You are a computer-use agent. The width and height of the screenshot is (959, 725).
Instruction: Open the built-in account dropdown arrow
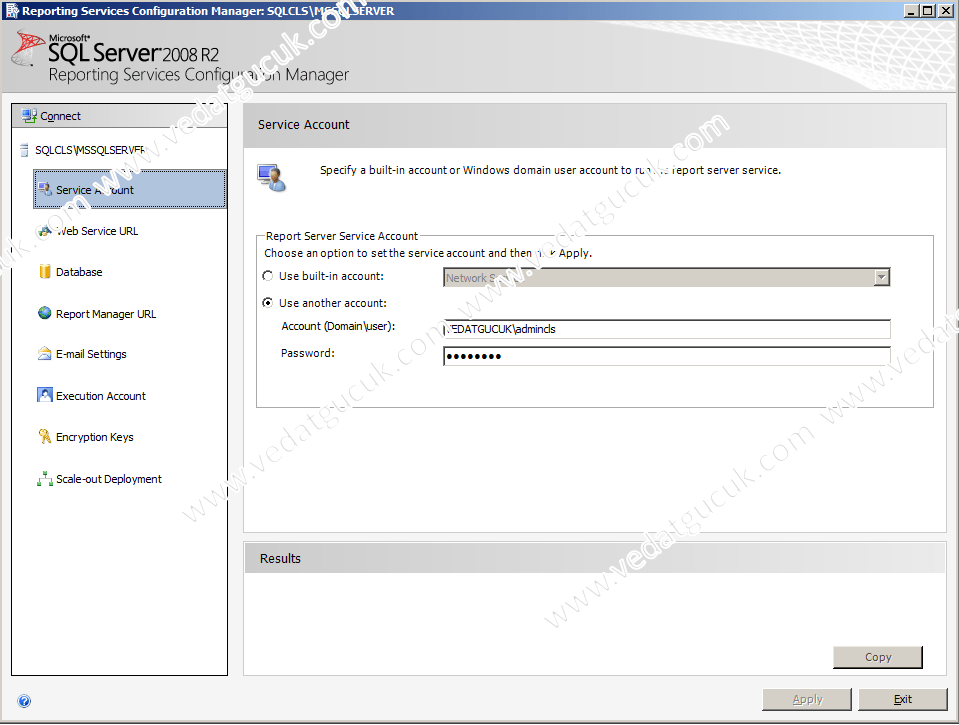881,277
